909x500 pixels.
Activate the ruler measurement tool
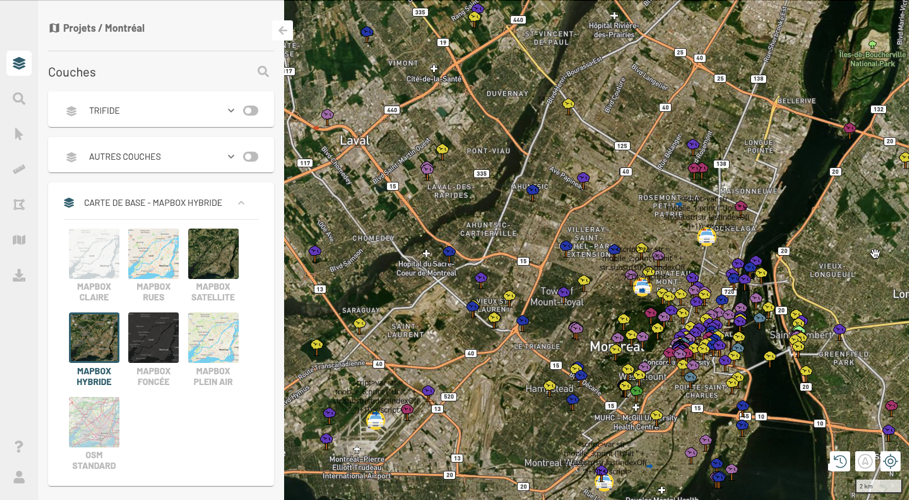(x=19, y=170)
